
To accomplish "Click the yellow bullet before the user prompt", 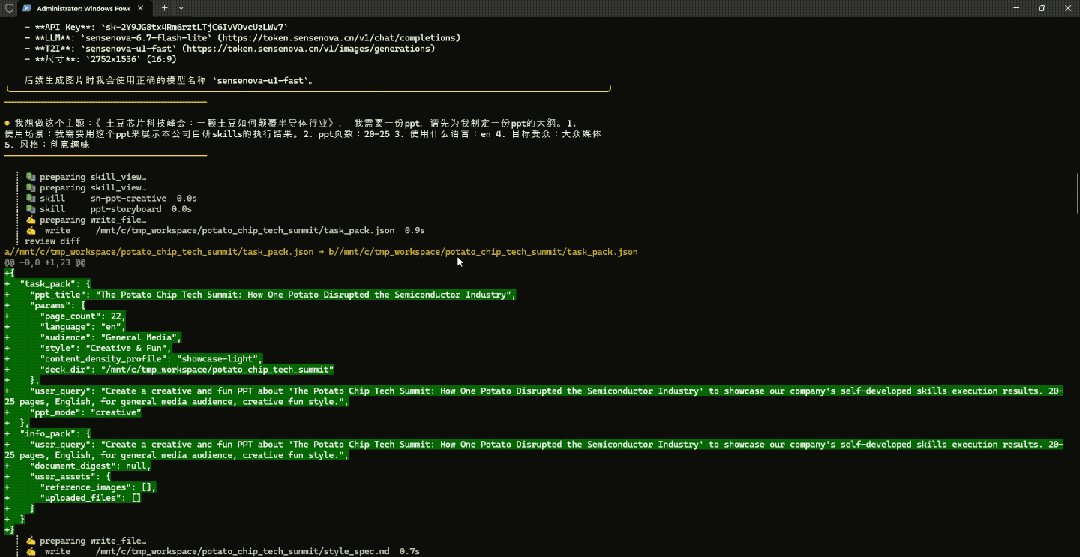I will (x=7, y=121).
